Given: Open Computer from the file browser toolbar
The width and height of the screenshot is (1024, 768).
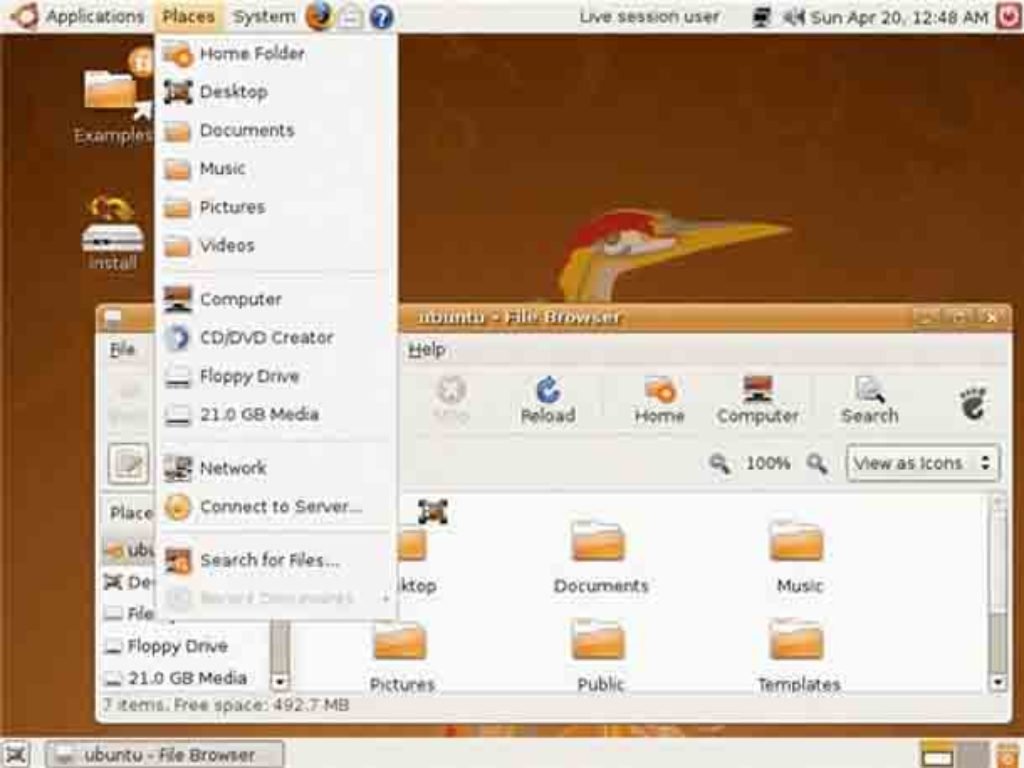Looking at the screenshot, I should tap(757, 400).
